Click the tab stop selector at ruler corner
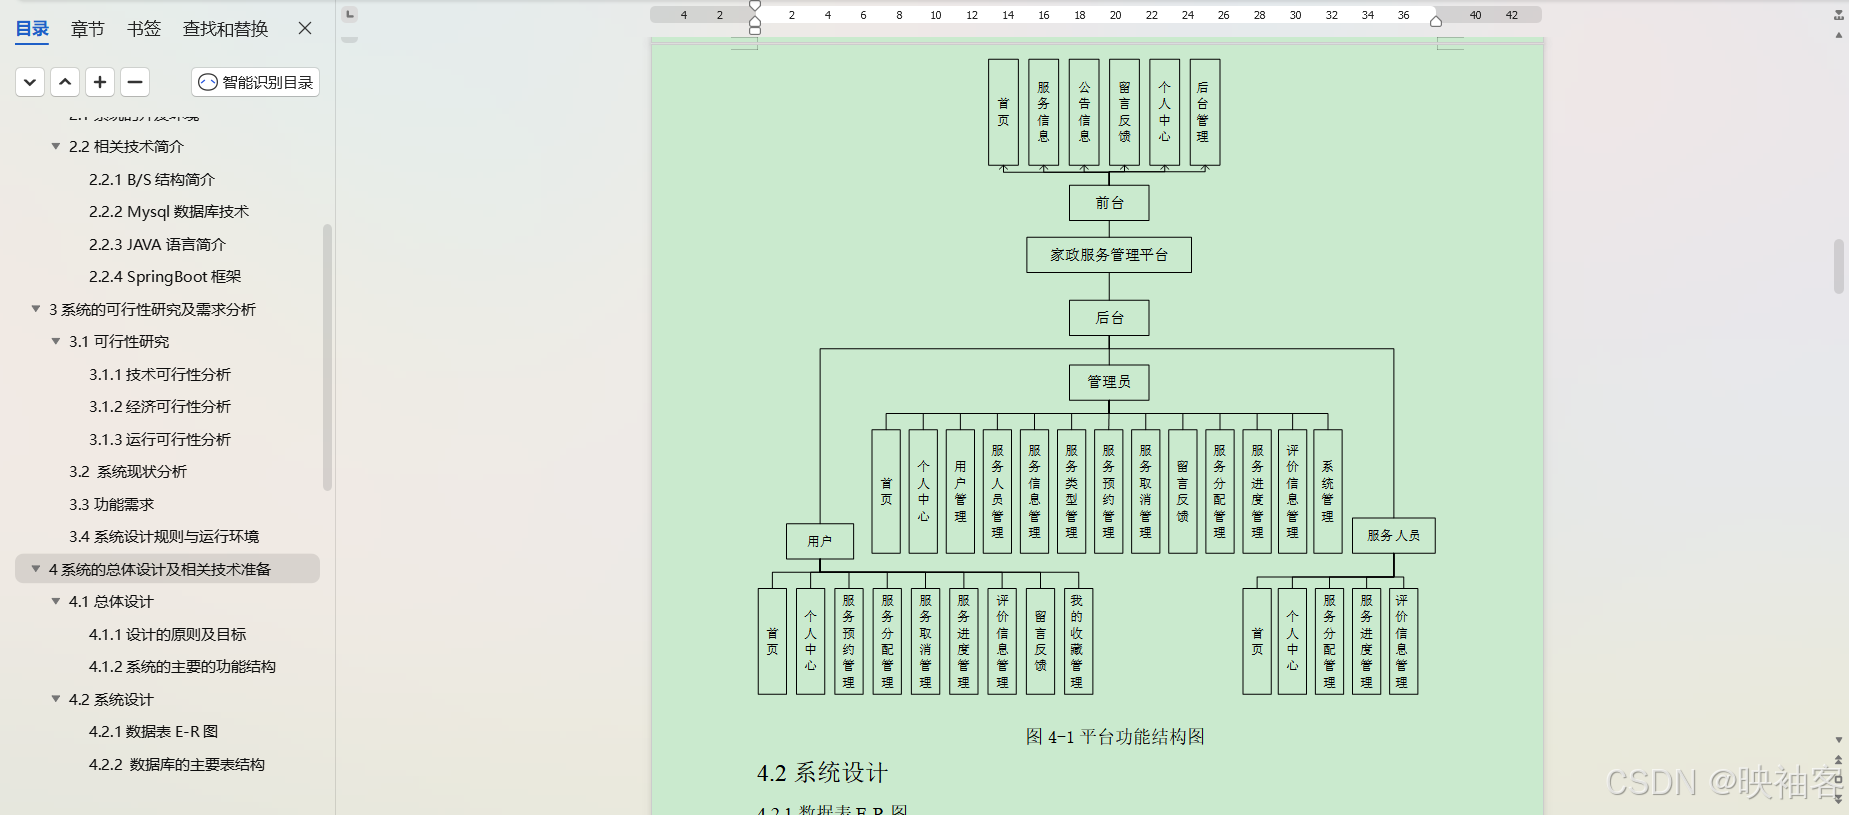This screenshot has width=1849, height=815. point(350,14)
